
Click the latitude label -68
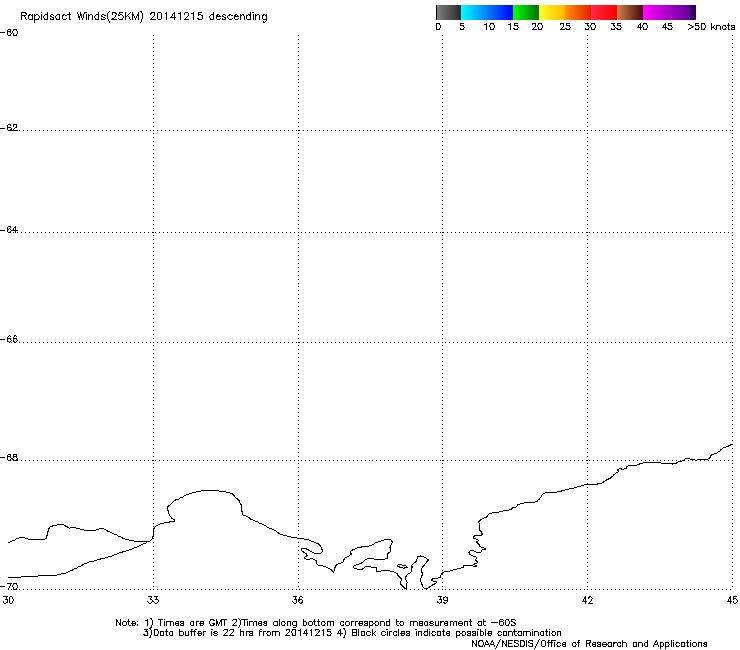(9, 458)
